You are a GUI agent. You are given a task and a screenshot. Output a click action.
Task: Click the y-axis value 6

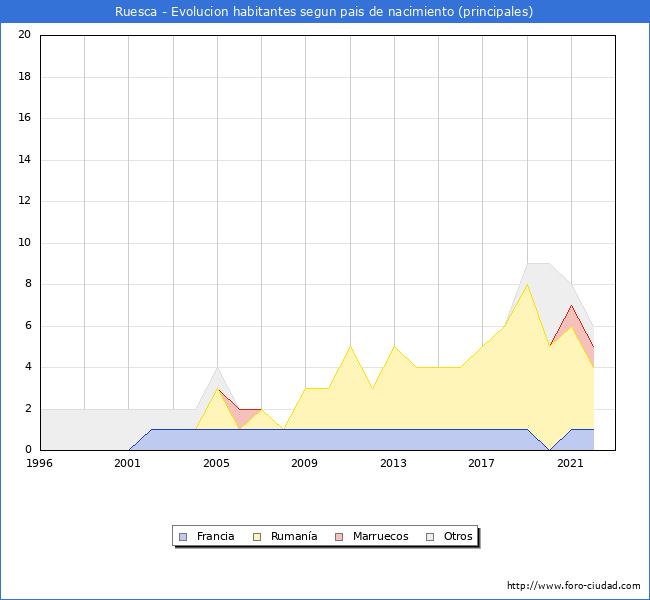(28, 326)
